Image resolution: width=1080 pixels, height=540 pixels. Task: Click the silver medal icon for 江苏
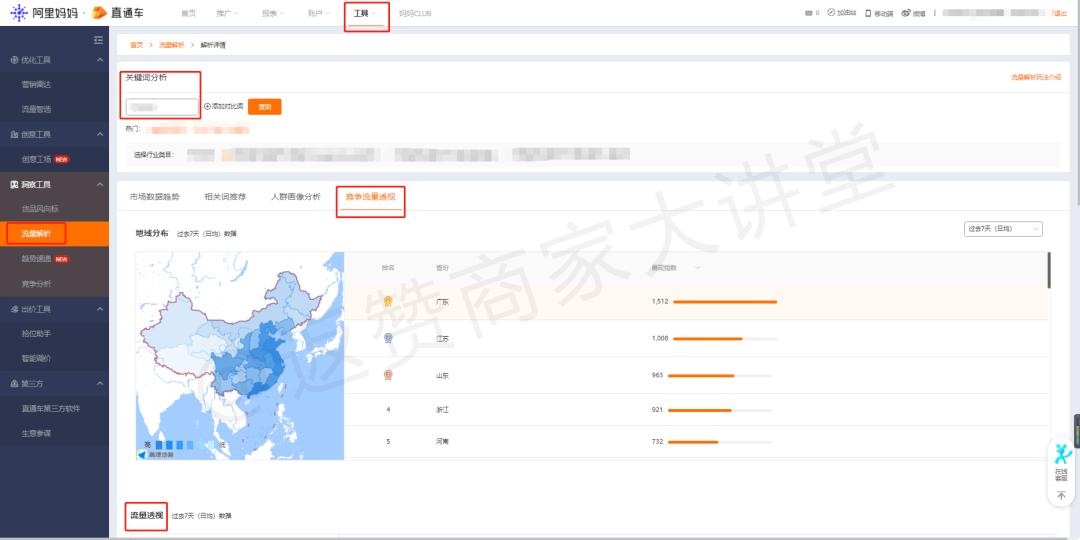[x=388, y=338]
